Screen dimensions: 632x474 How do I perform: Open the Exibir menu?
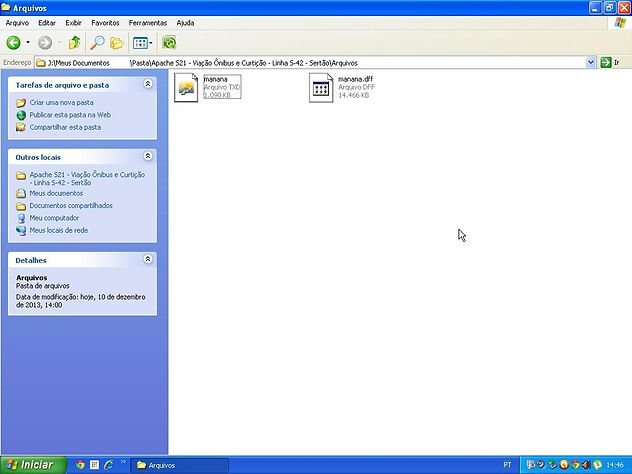73,23
